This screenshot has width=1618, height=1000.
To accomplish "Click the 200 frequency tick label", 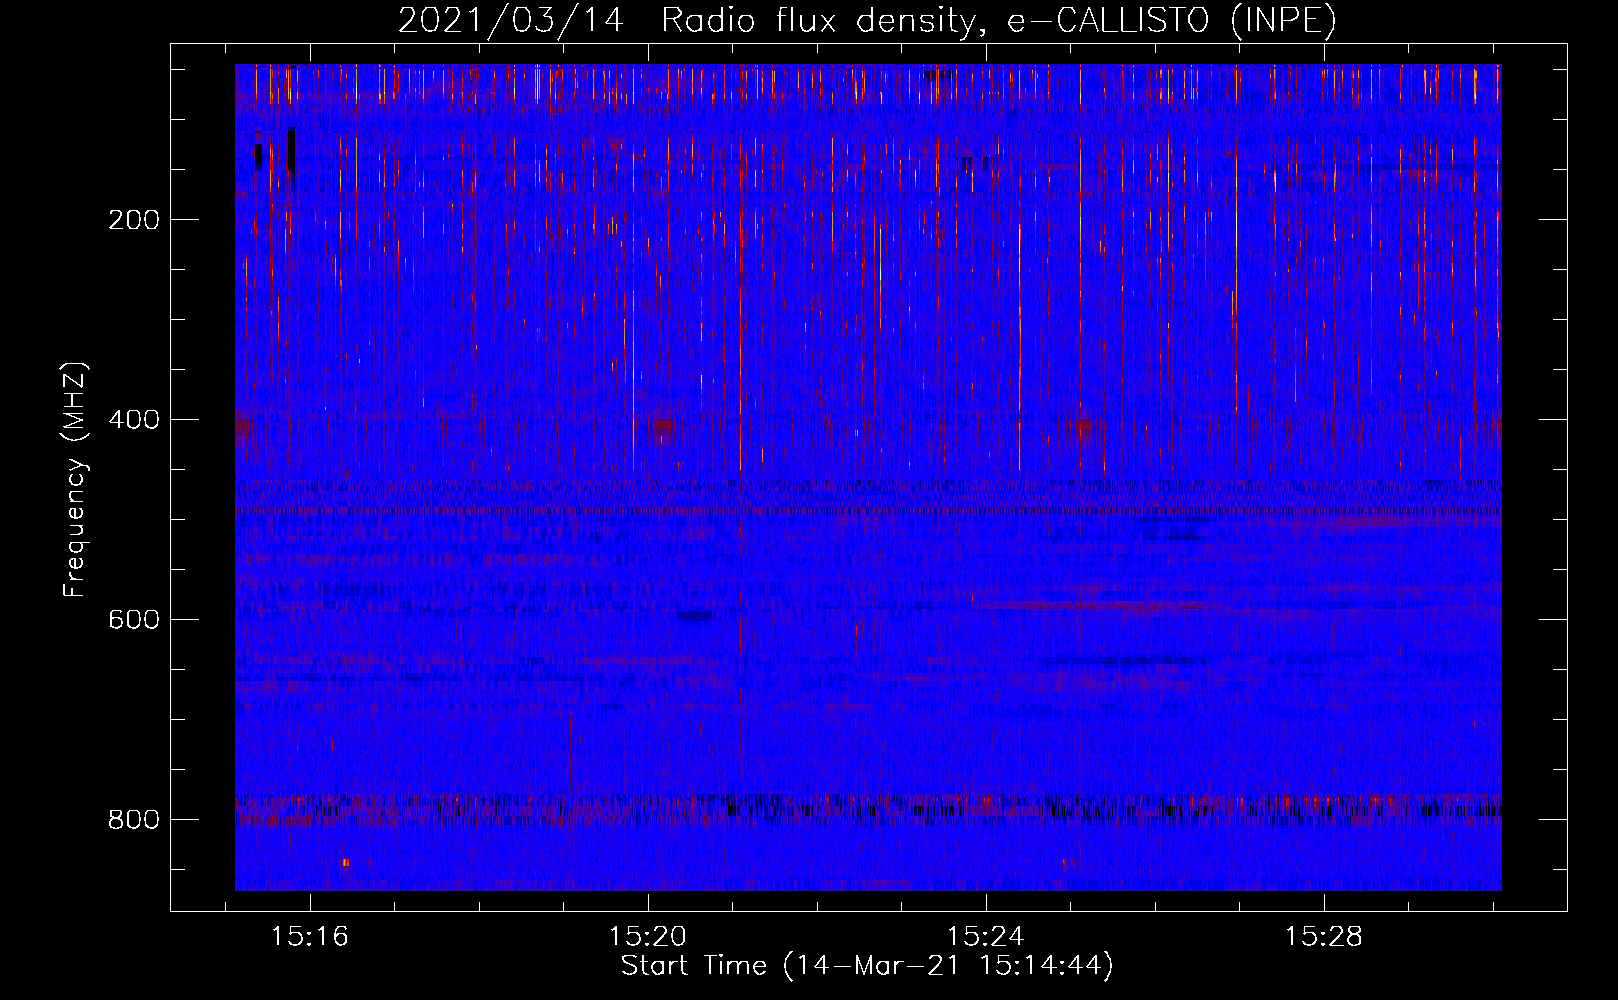I will coord(134,220).
